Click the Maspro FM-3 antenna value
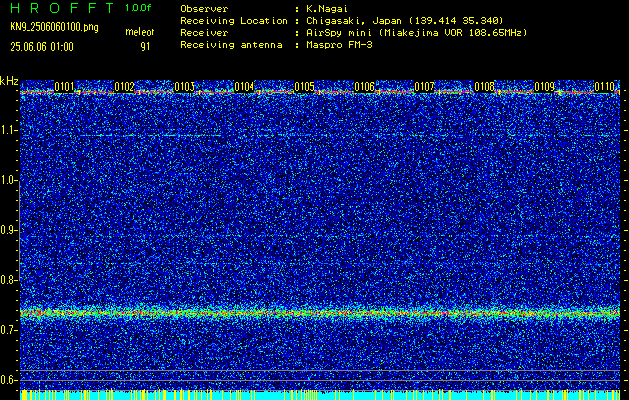The height and width of the screenshot is (400, 629). coord(339,45)
